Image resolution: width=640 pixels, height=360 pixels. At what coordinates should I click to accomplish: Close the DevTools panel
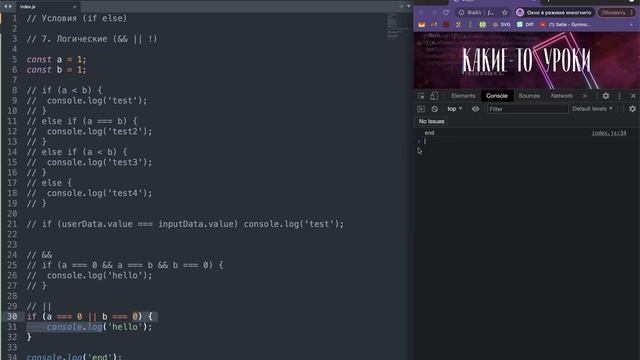[633, 96]
